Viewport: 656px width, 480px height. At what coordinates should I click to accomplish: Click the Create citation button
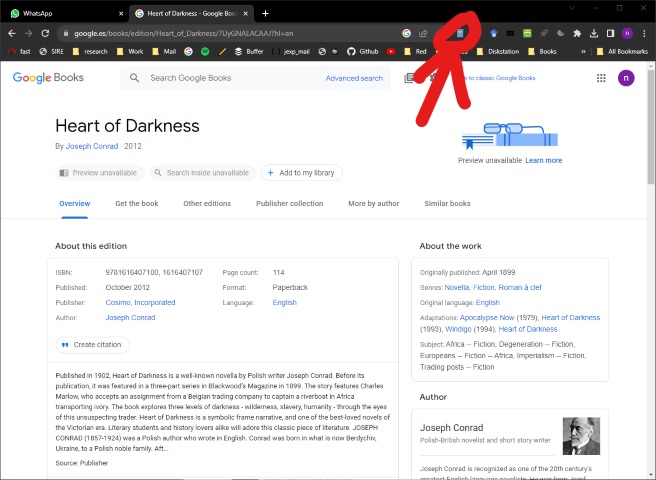(x=93, y=345)
